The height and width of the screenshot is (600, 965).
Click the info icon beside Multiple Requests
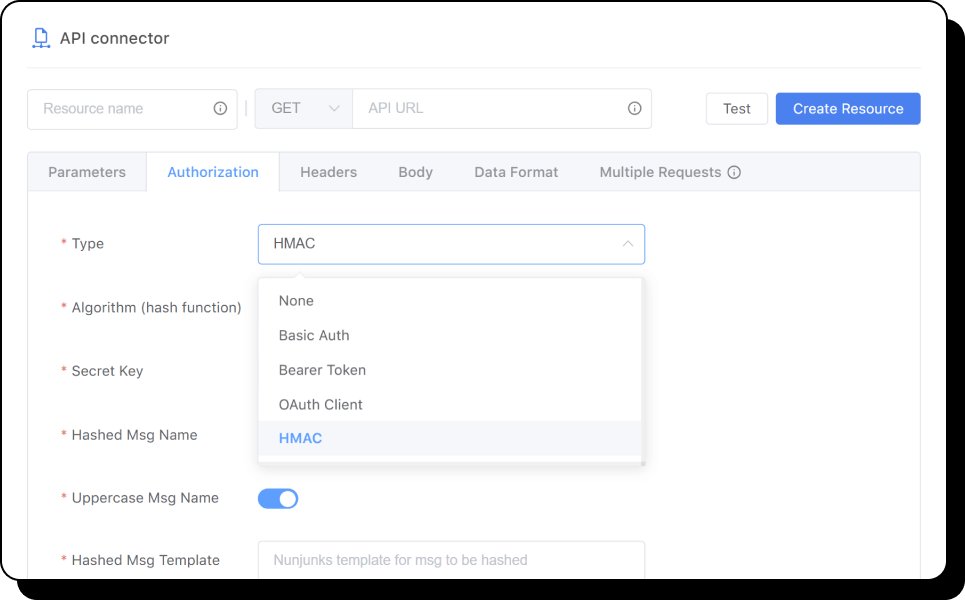[x=734, y=172]
